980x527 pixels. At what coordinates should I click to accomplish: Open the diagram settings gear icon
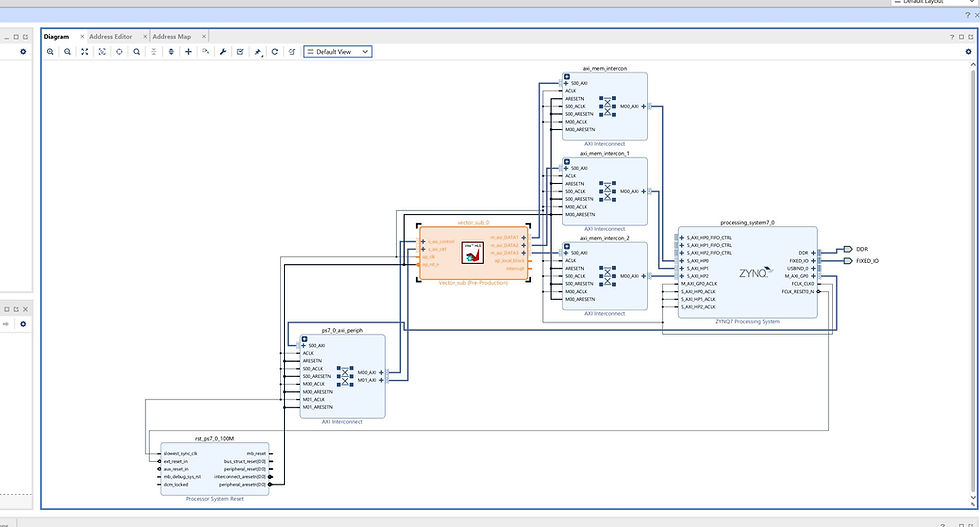point(969,52)
